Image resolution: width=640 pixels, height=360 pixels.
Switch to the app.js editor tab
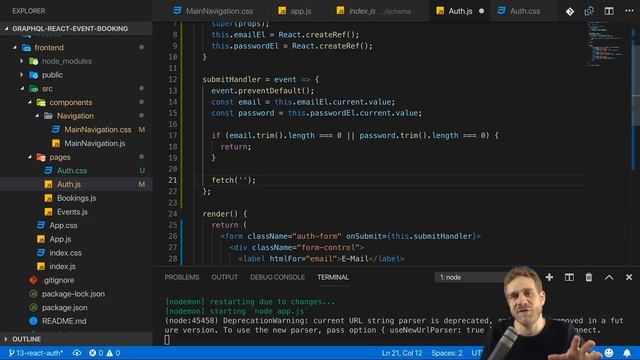click(x=295, y=11)
